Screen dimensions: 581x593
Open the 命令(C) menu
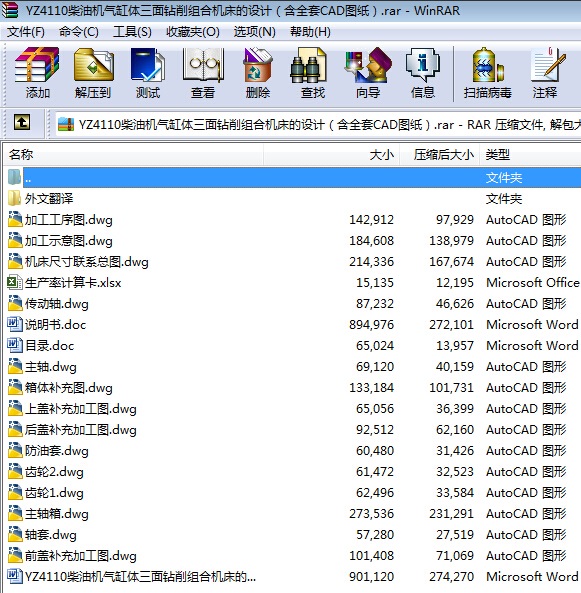click(x=79, y=32)
